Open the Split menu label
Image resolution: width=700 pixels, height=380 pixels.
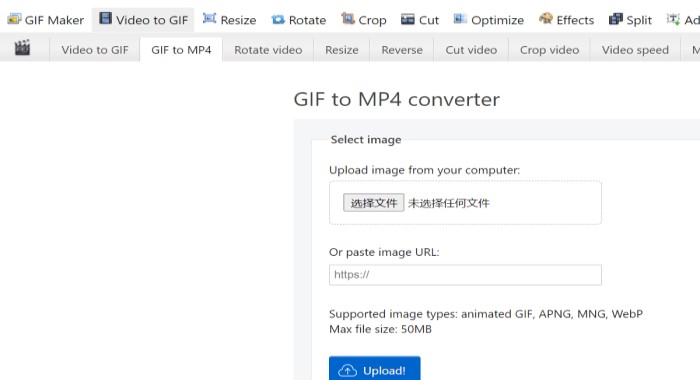click(x=639, y=21)
